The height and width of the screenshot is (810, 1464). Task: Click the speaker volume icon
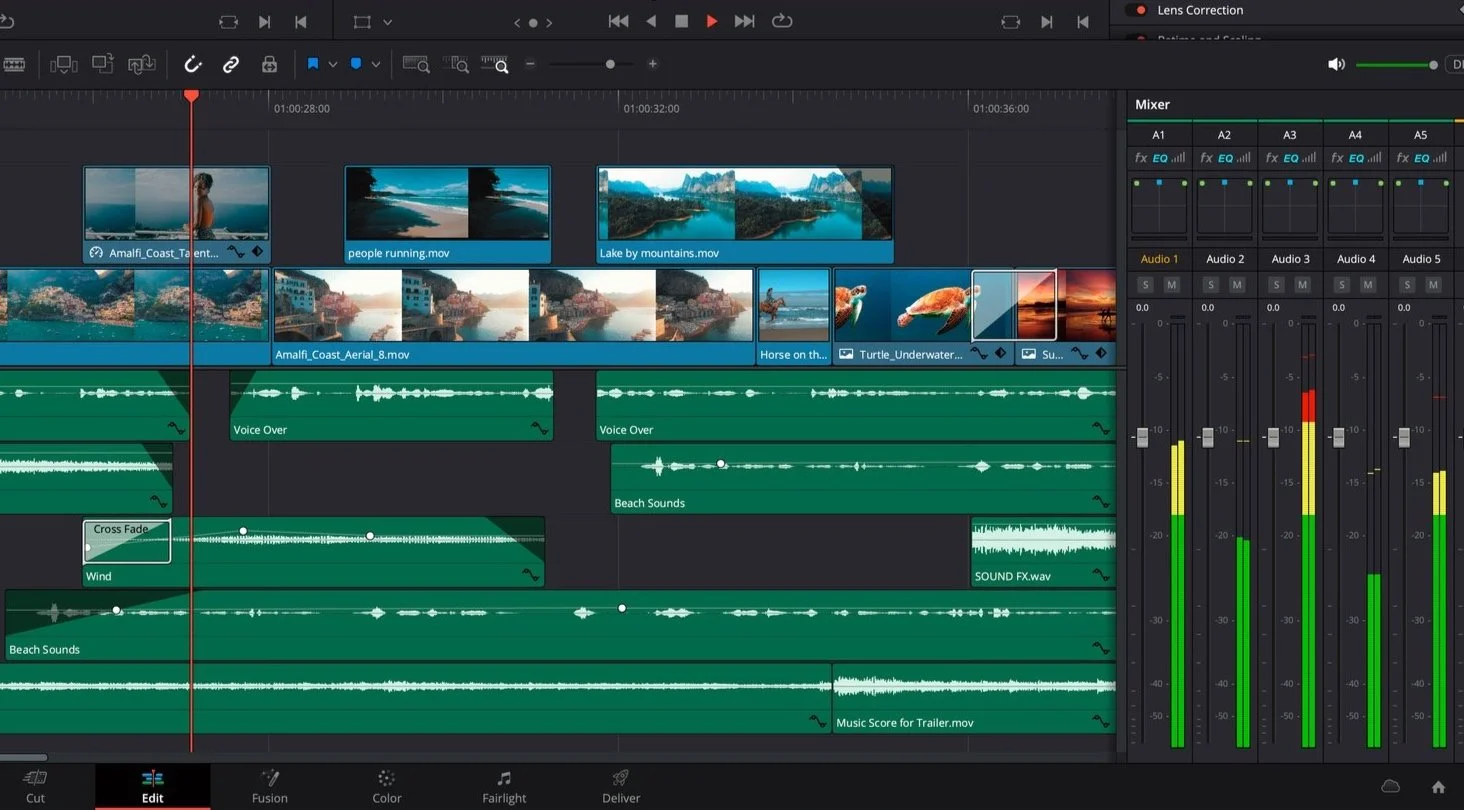1336,65
